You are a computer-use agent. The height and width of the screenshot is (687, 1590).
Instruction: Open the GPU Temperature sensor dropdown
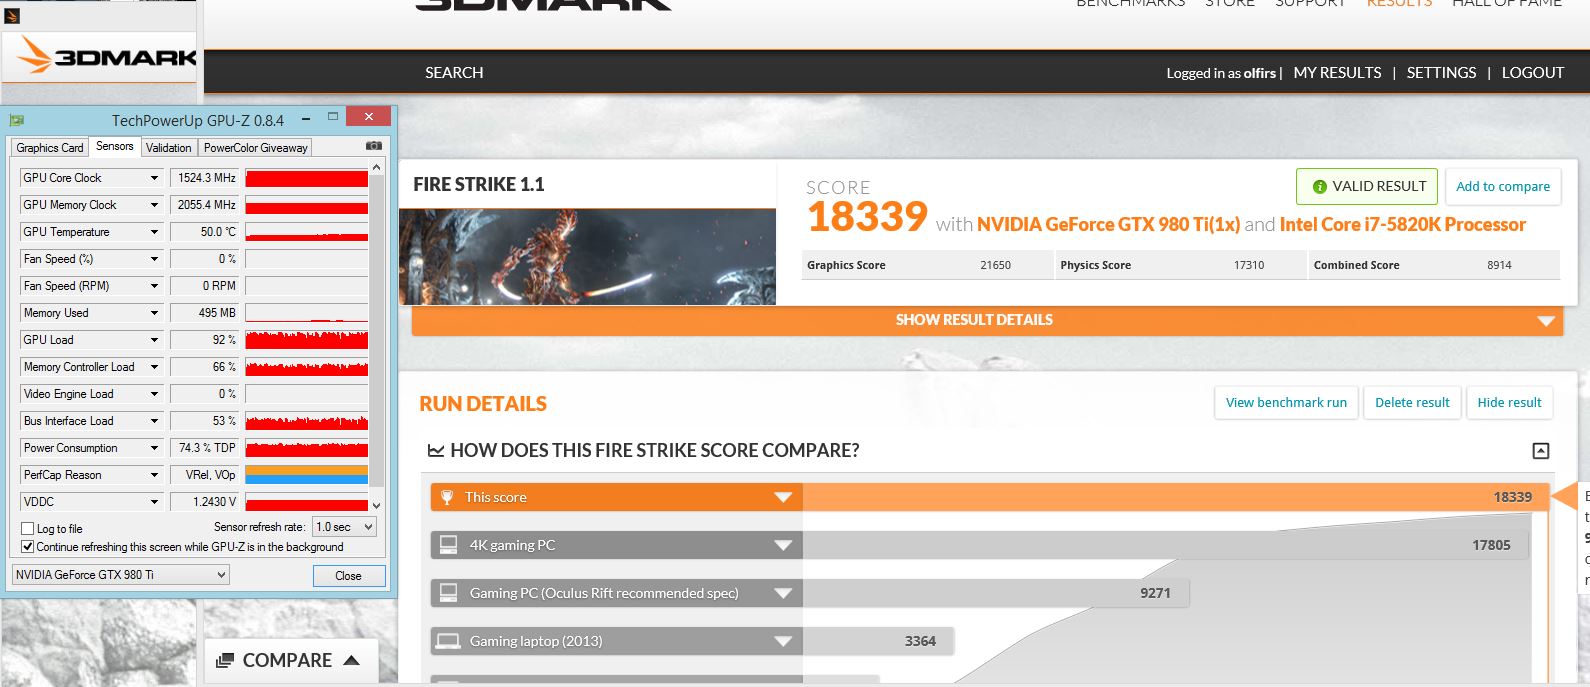(x=155, y=232)
